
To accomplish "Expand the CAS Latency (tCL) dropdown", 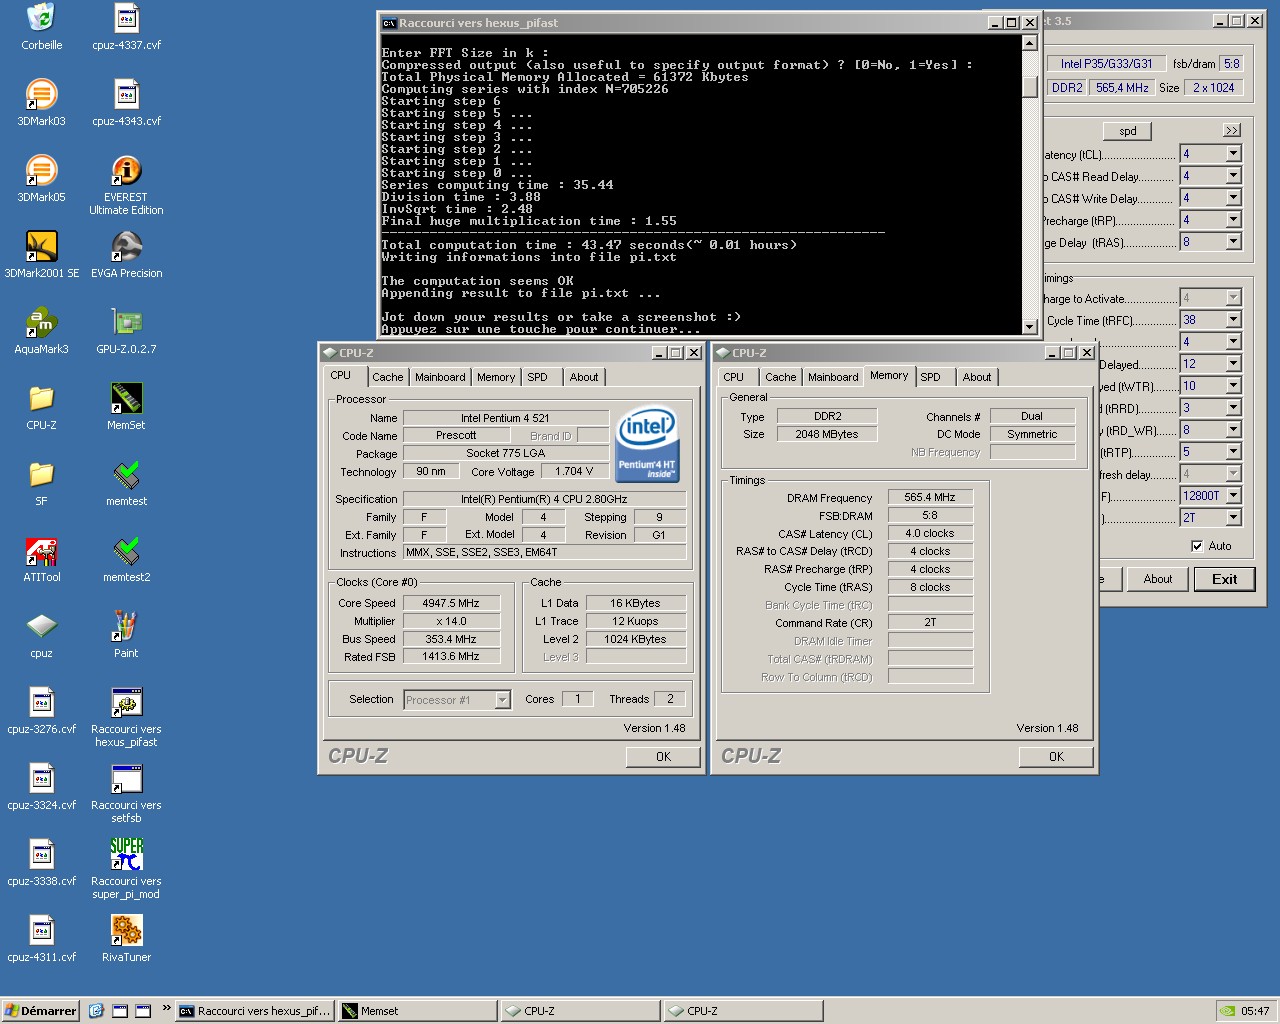I will pyautogui.click(x=1233, y=154).
